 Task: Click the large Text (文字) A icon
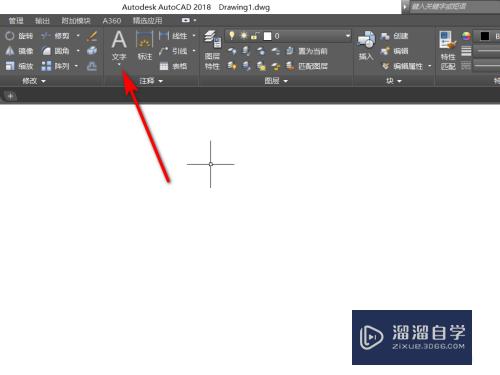pyautogui.click(x=119, y=40)
